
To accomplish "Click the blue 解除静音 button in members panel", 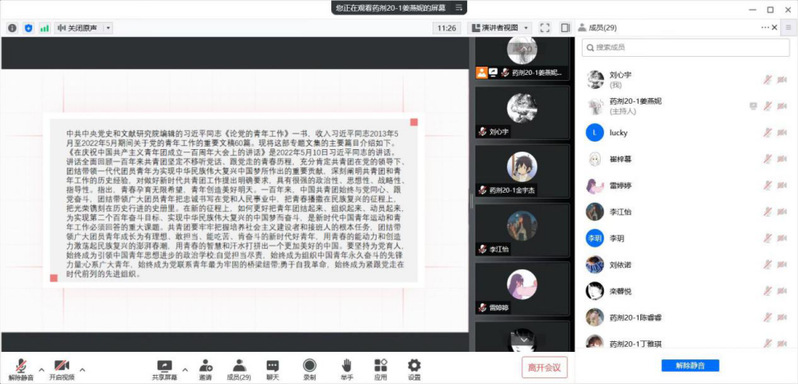I will (x=690, y=365).
